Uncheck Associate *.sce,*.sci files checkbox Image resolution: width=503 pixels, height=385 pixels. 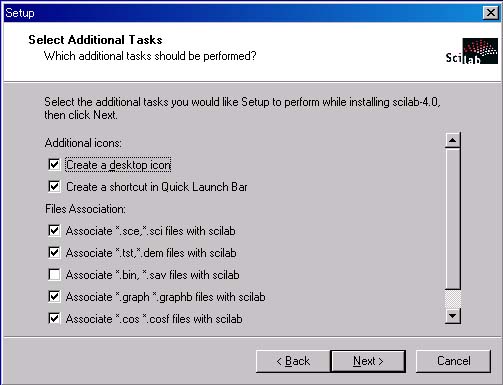tap(54, 230)
